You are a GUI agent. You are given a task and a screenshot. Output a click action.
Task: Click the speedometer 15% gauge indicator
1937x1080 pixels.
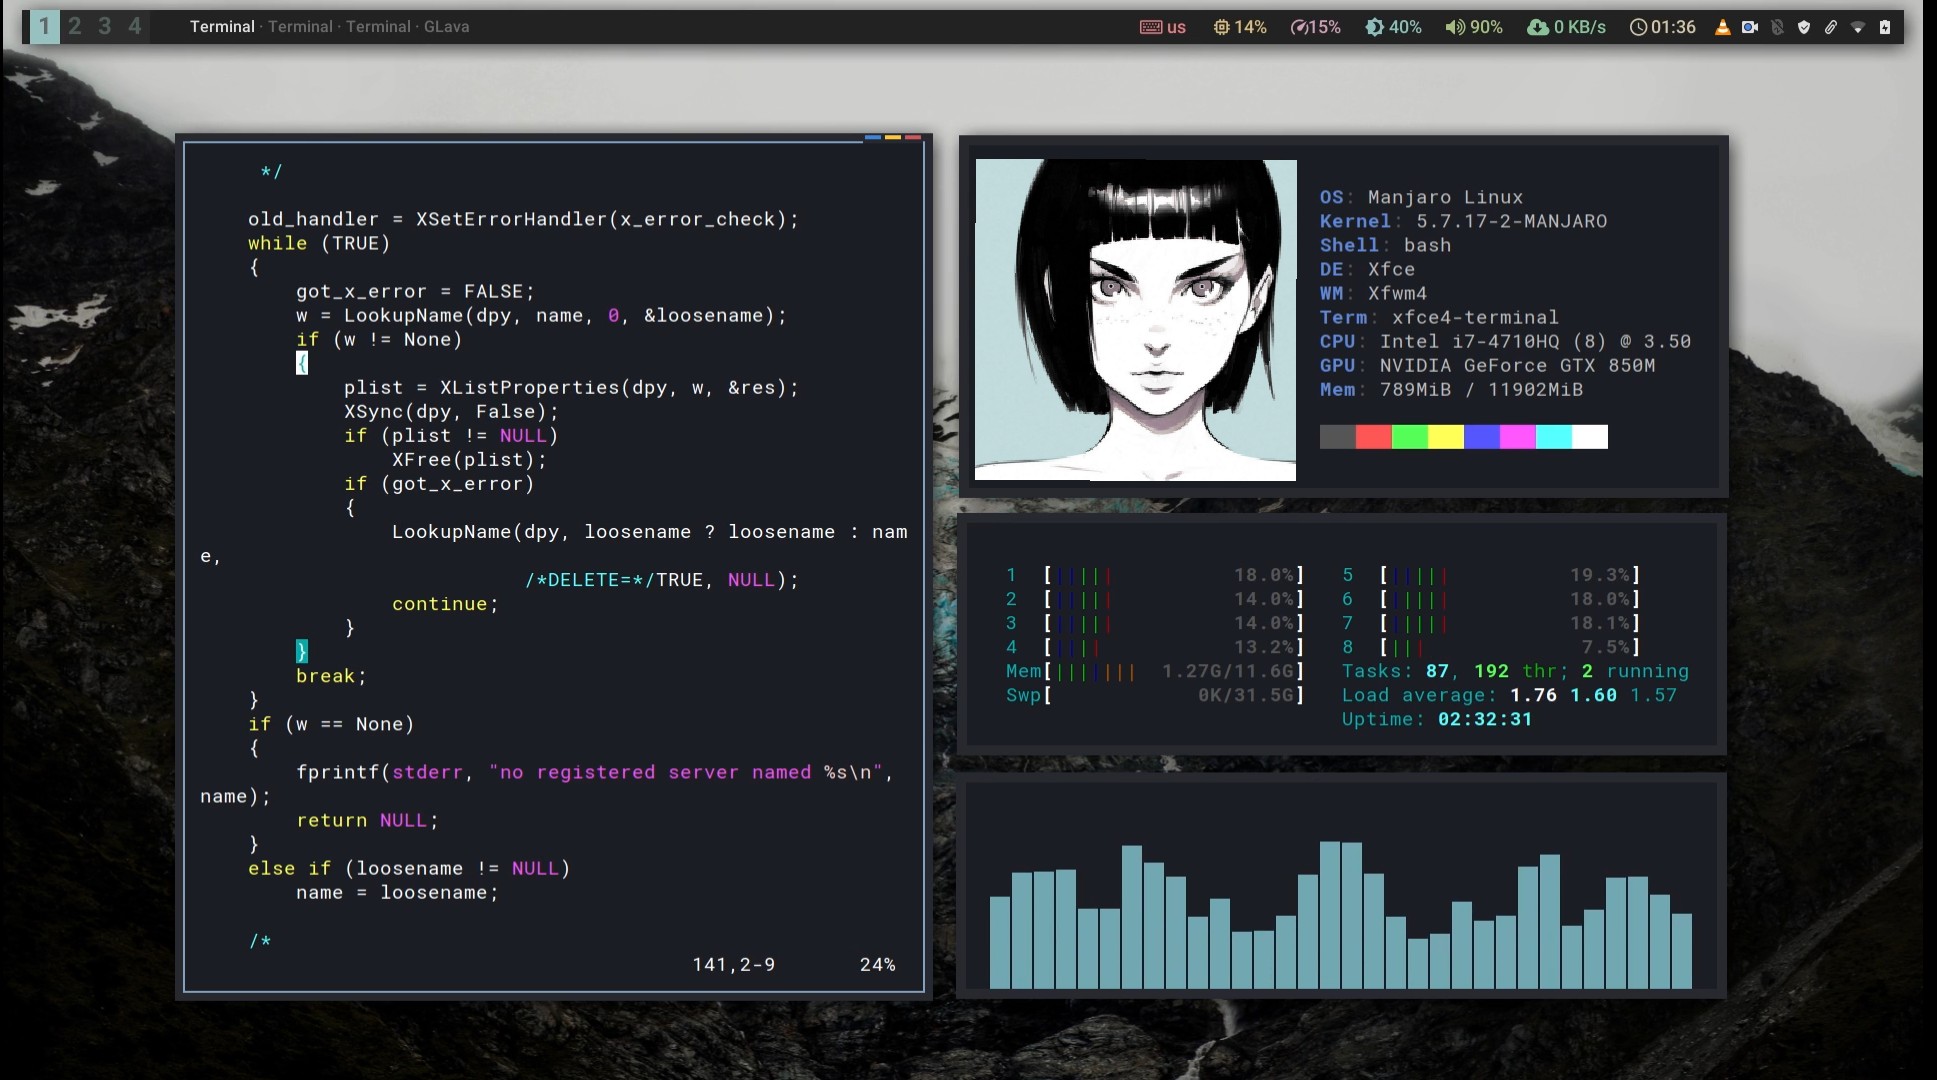[1316, 27]
